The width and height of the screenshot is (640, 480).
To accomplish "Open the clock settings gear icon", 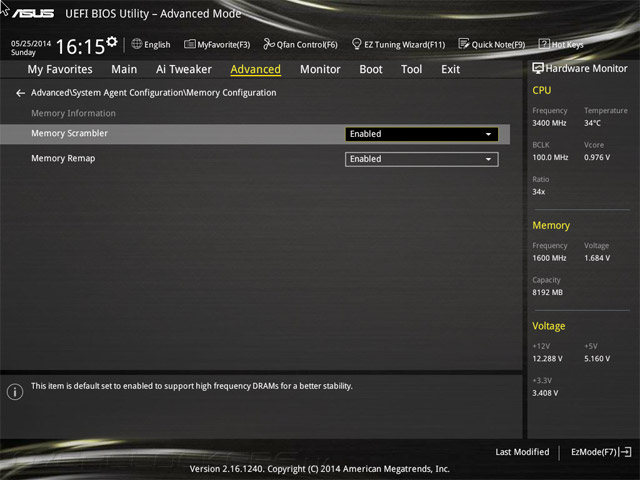I will pos(112,42).
